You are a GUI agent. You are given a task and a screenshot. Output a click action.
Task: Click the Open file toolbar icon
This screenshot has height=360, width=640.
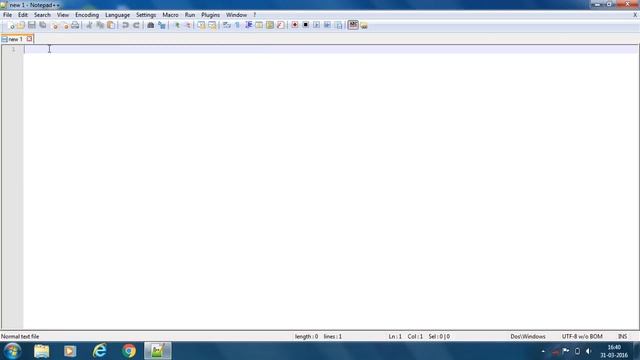click(21, 25)
